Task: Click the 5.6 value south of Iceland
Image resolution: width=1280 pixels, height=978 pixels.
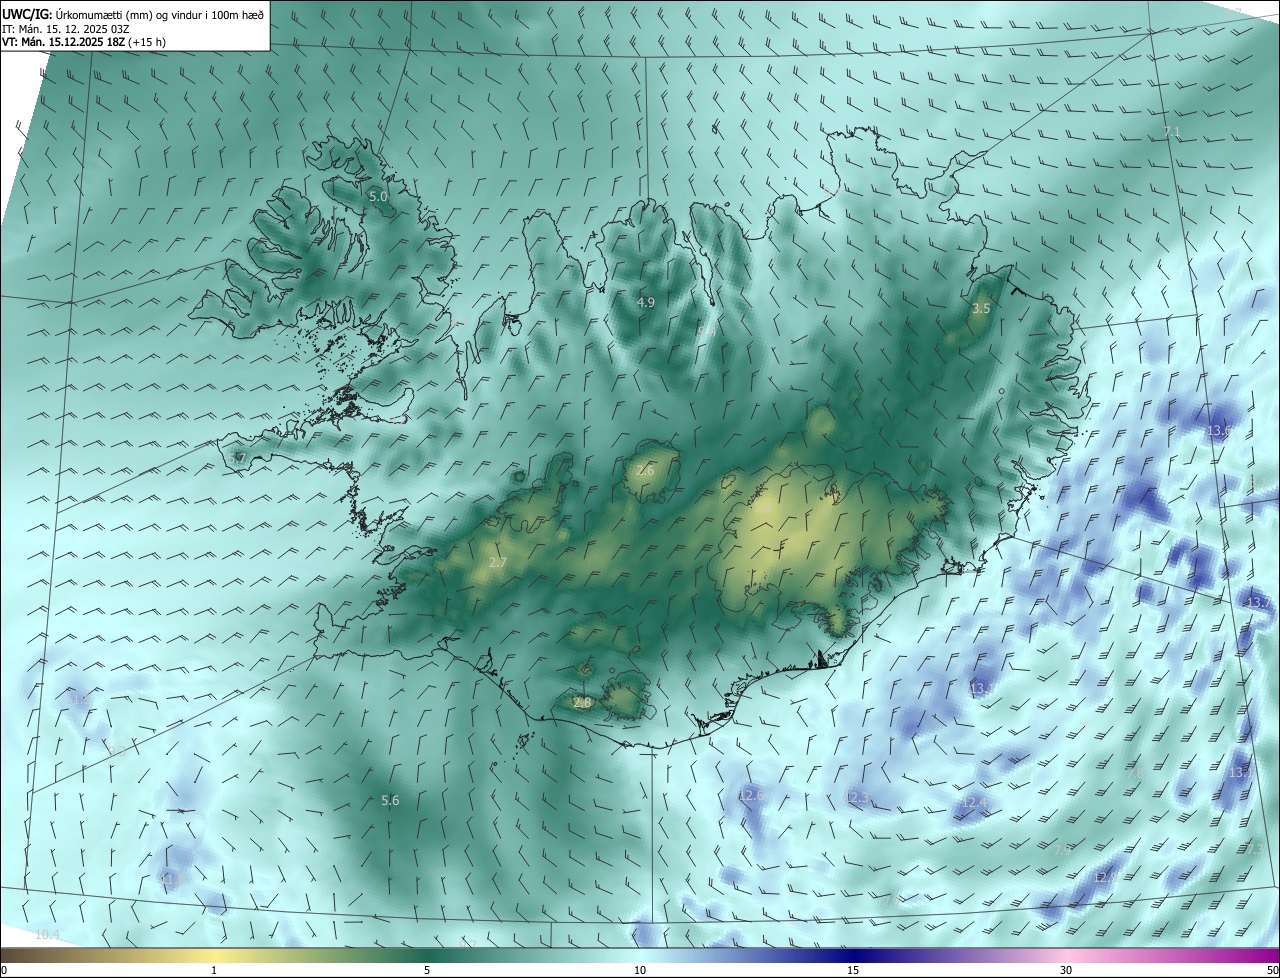Action: 390,801
